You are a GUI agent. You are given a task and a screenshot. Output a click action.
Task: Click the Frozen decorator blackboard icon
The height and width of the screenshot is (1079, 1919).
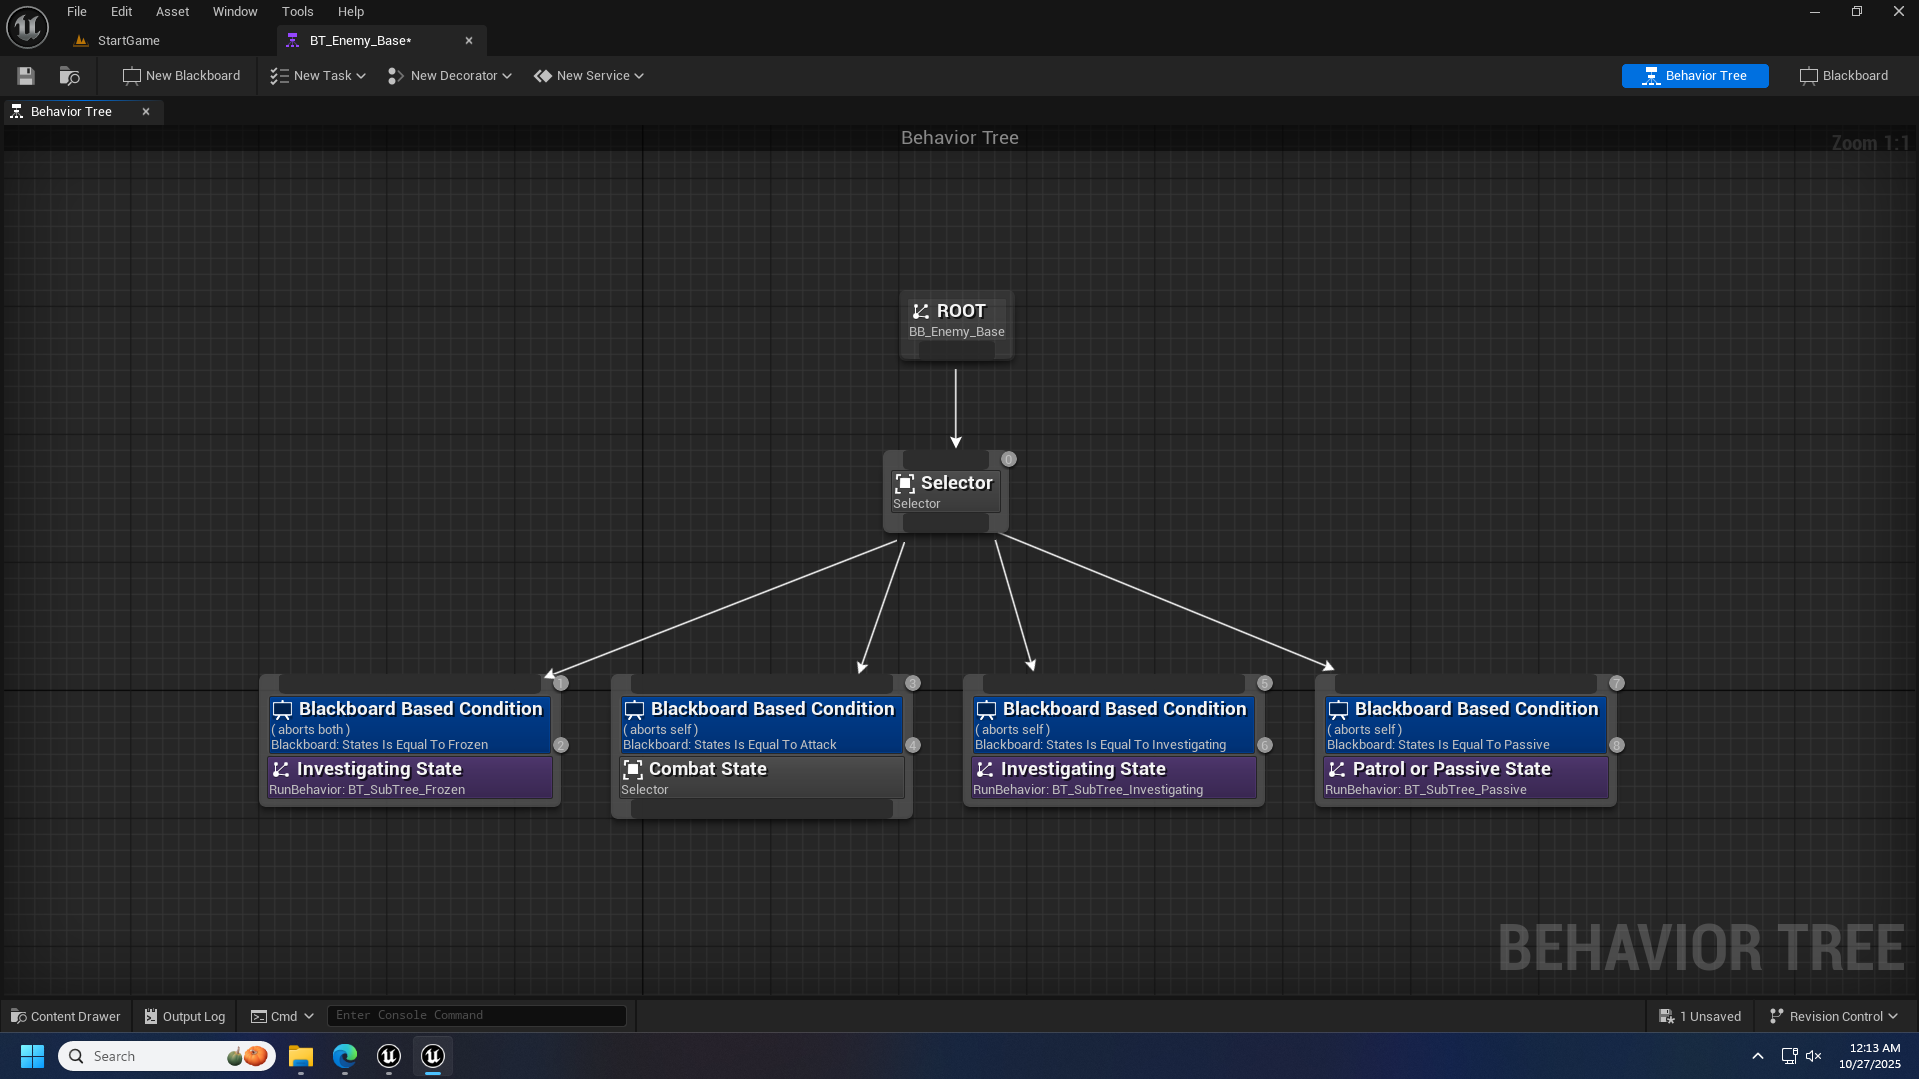point(282,710)
